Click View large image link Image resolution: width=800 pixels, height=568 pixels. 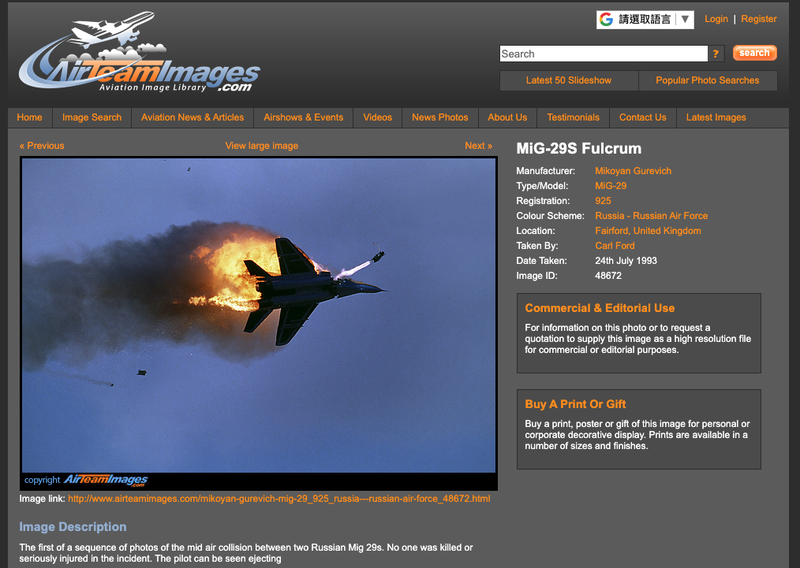261,146
